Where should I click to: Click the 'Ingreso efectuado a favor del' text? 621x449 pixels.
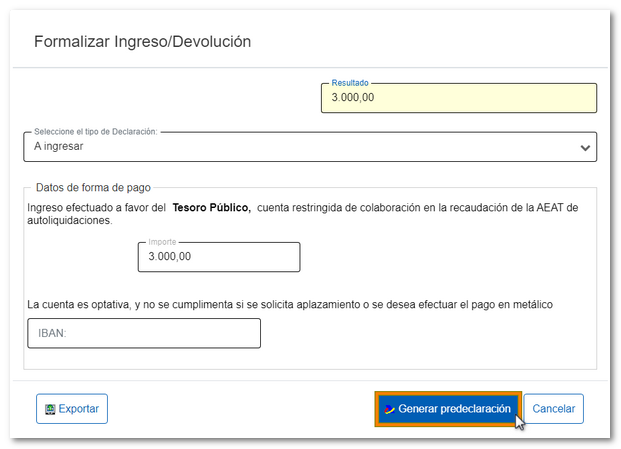pos(96,207)
